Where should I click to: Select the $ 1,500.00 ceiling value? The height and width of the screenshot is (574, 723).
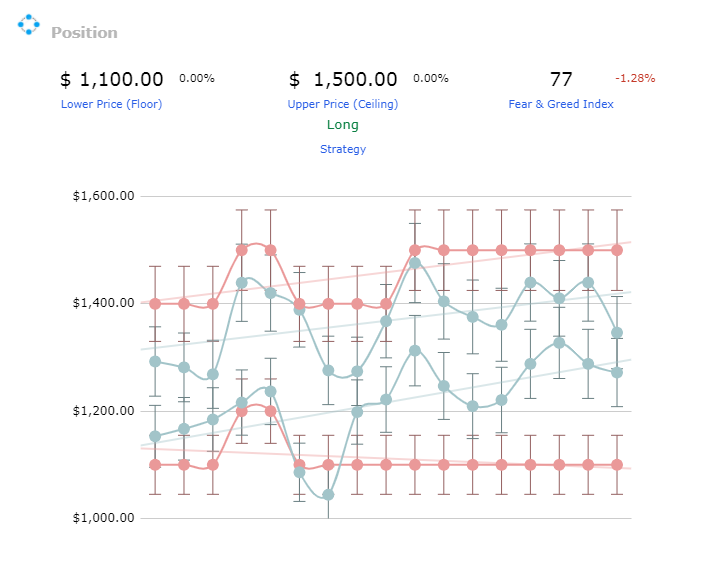click(x=343, y=79)
